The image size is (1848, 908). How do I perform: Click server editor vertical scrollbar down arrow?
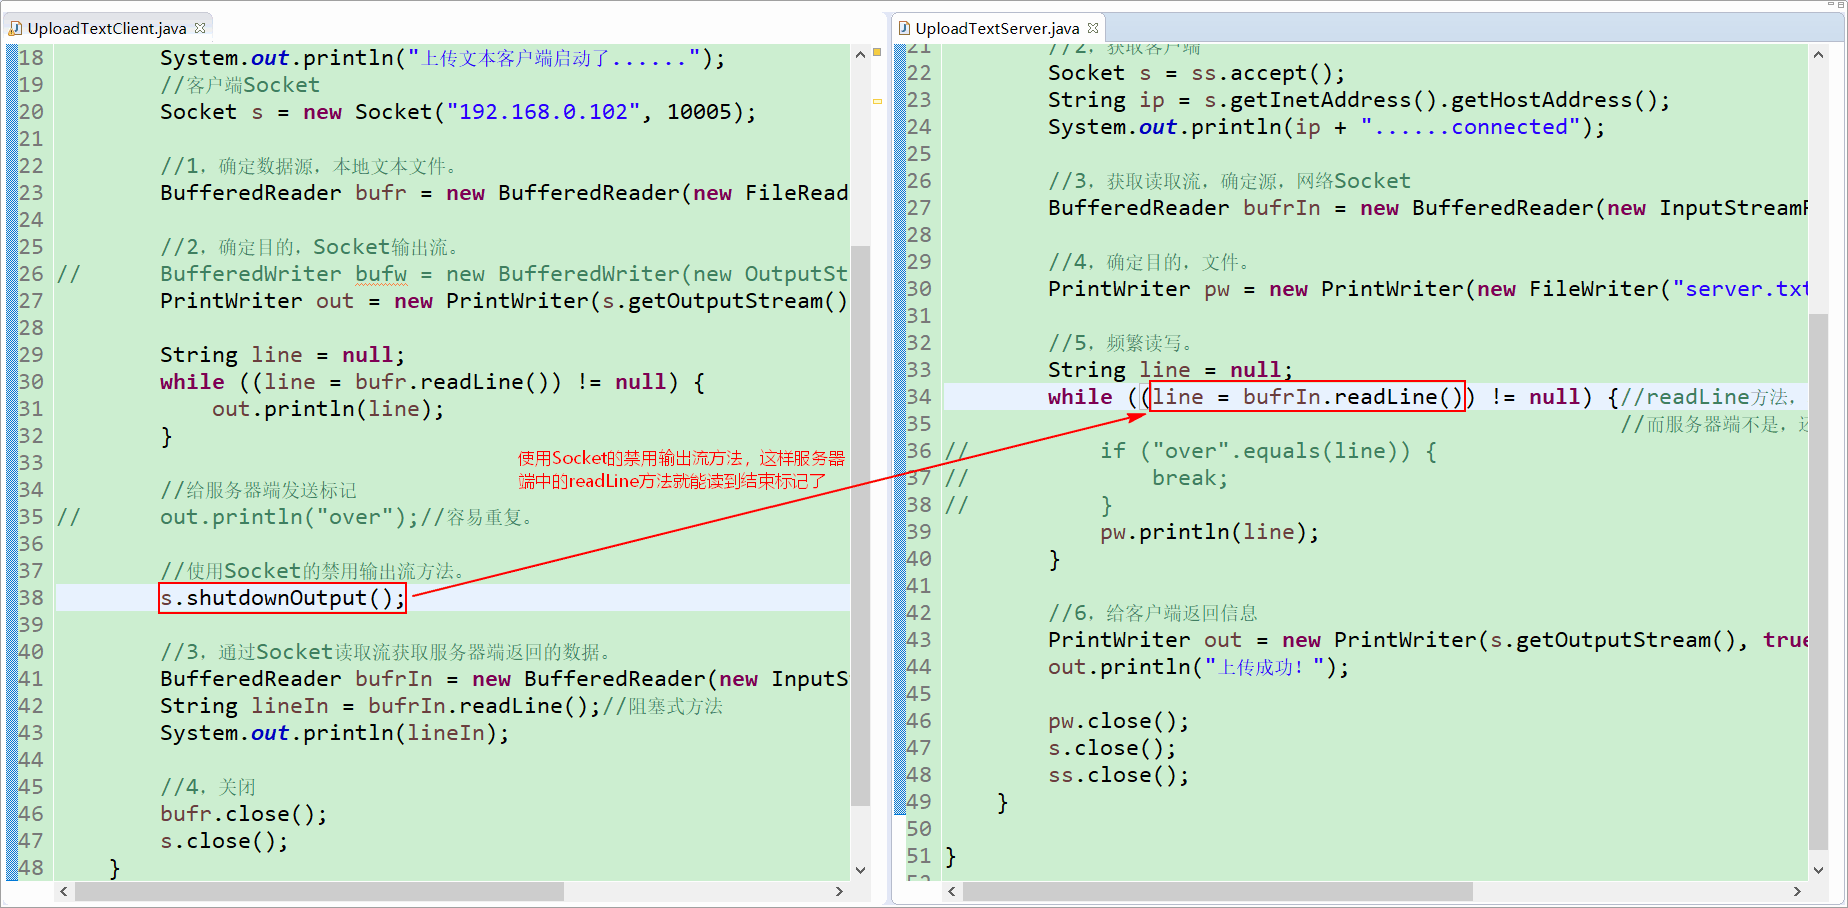(x=1818, y=870)
